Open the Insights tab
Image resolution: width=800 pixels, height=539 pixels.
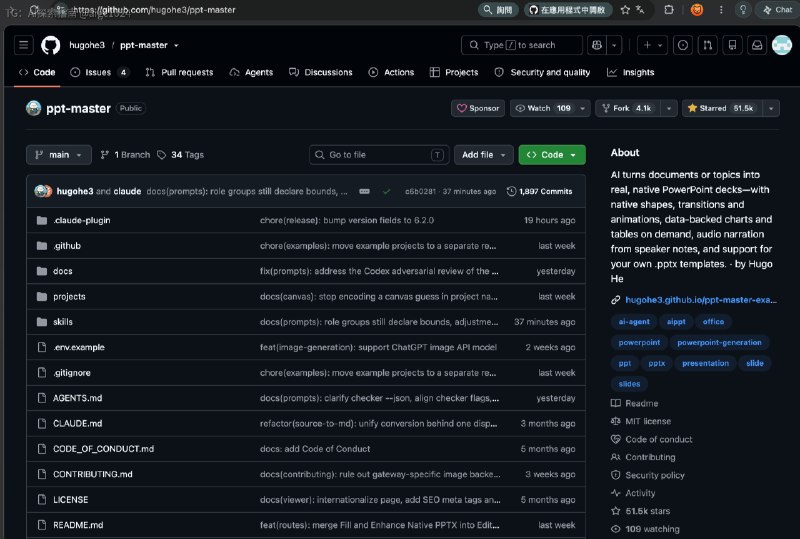click(631, 72)
